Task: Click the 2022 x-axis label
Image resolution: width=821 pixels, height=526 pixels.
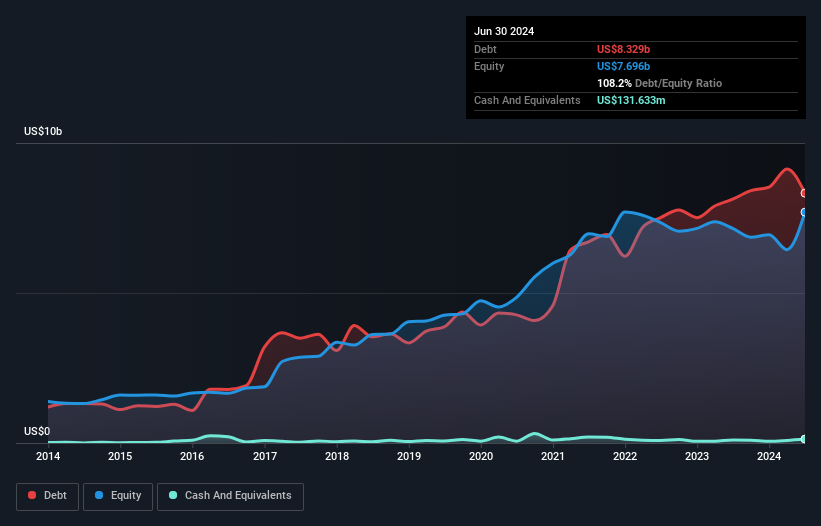Action: [x=625, y=456]
